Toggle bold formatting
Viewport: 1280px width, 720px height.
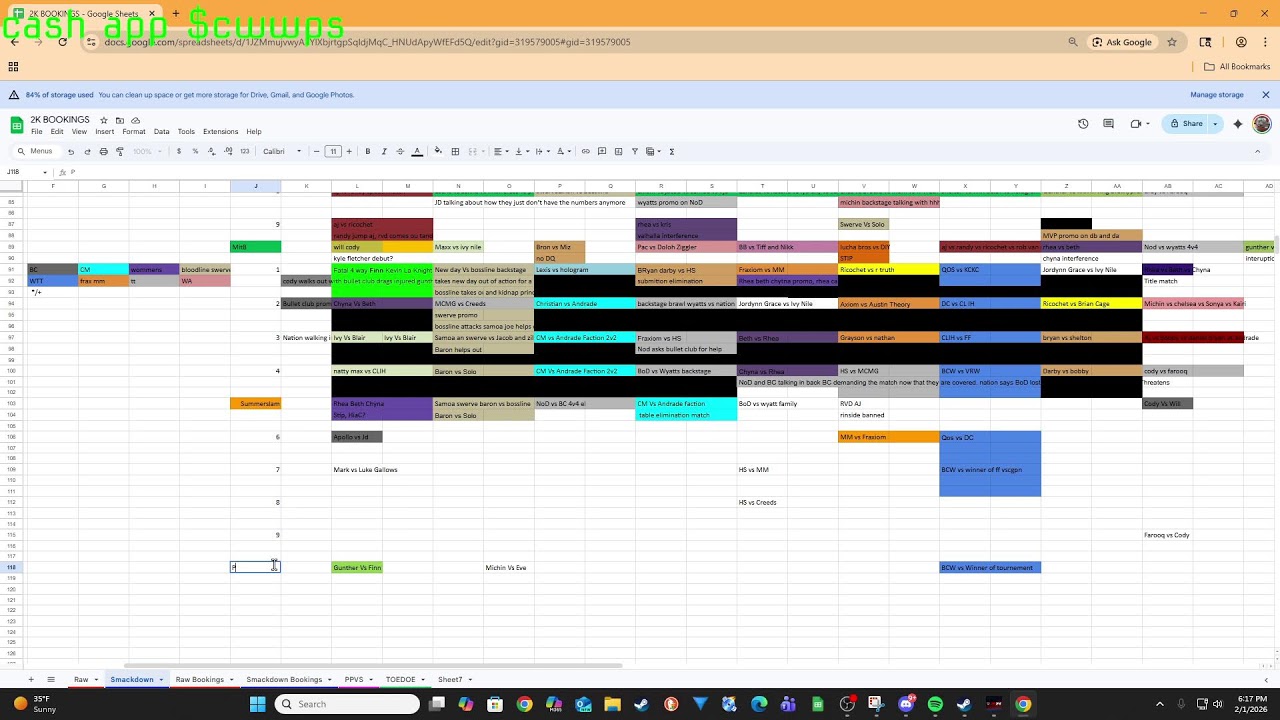pyautogui.click(x=368, y=152)
